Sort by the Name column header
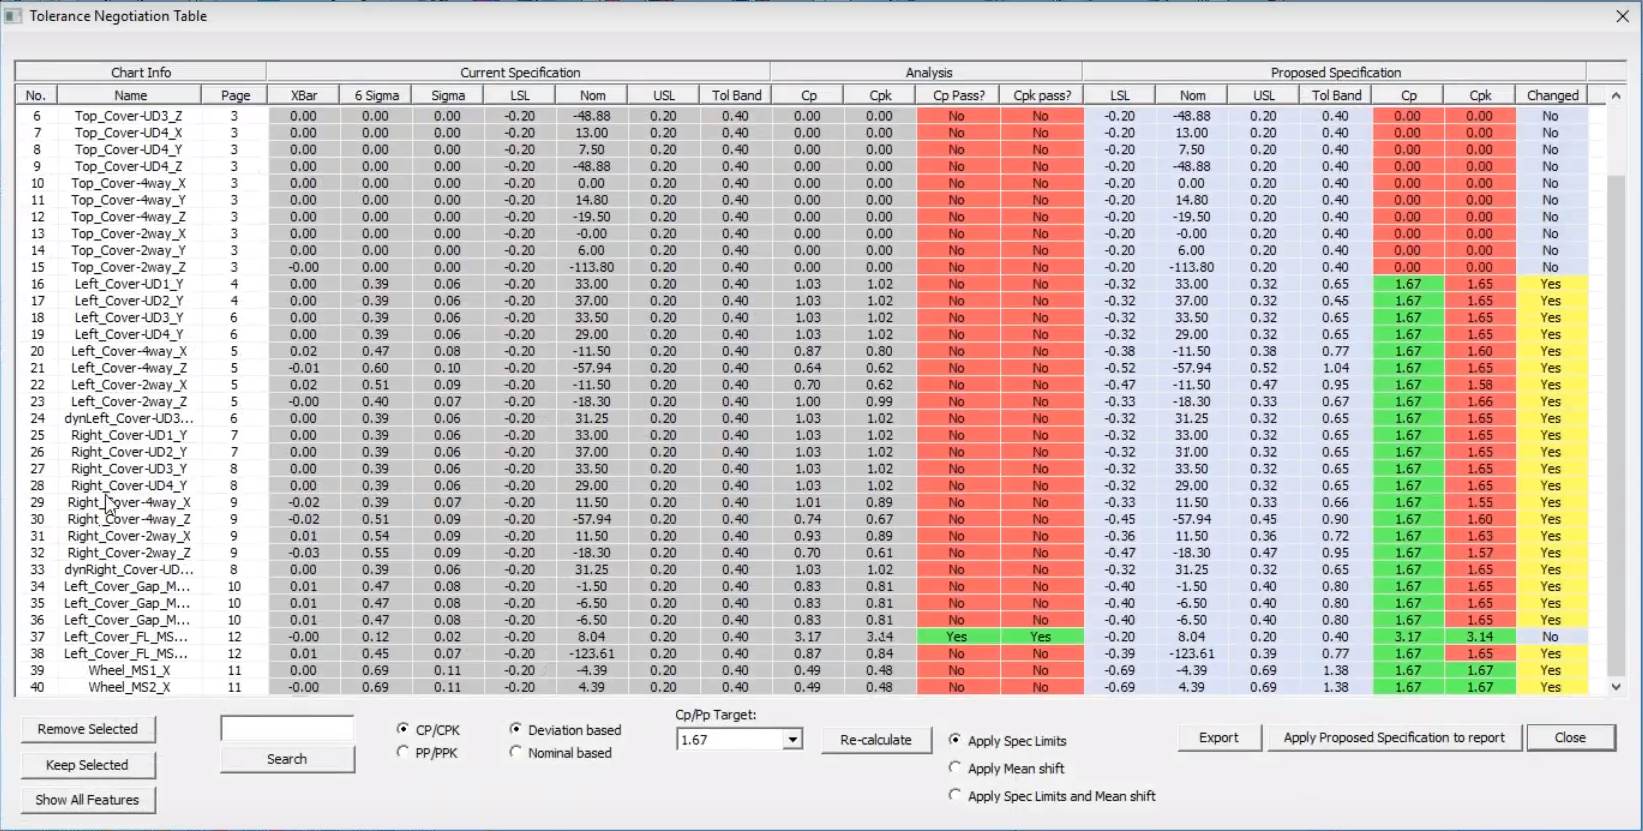 [x=130, y=95]
